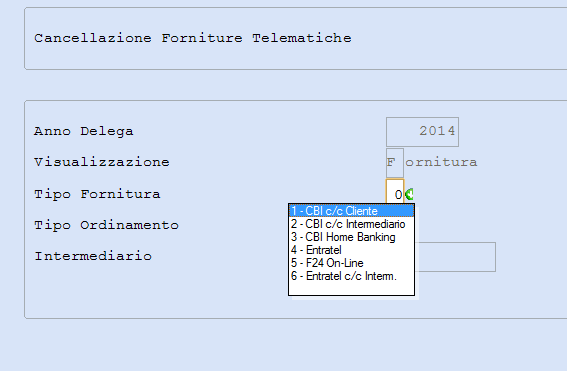Screen dimensions: 567x371
Task: Click the empty Intermediario input field
Action: (455, 257)
